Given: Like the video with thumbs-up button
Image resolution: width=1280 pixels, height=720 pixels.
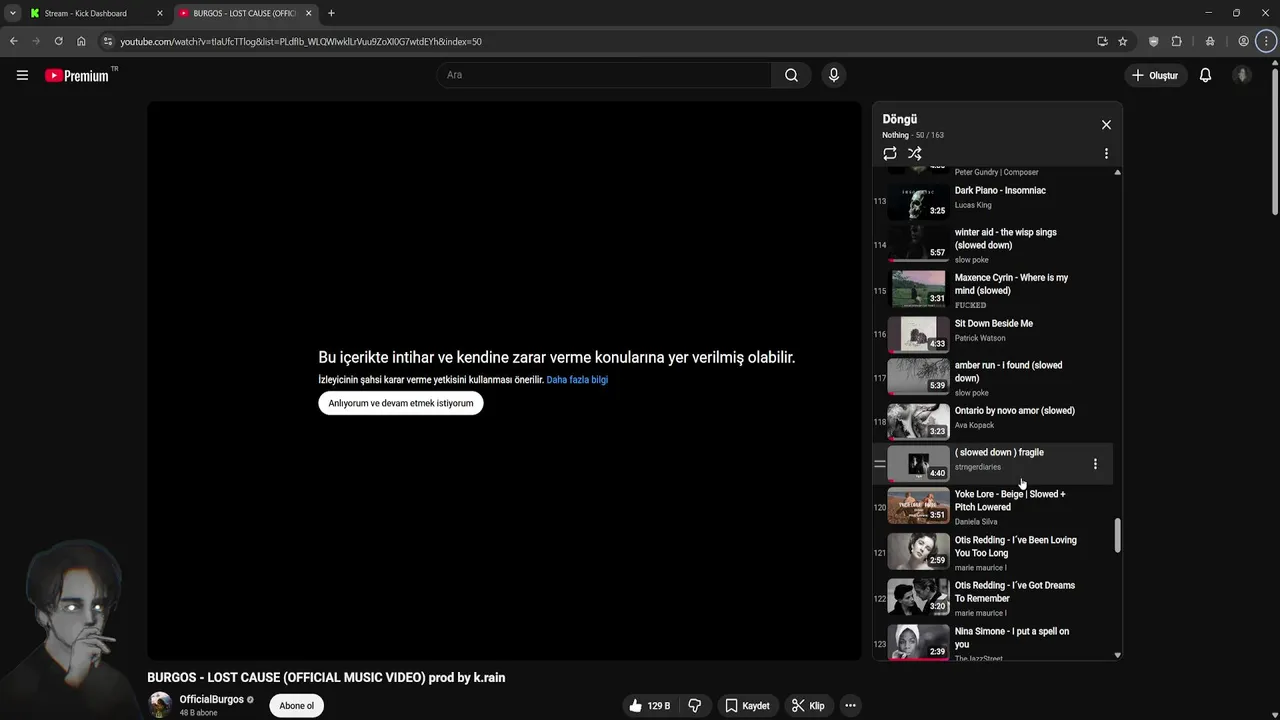Looking at the screenshot, I should tap(649, 706).
